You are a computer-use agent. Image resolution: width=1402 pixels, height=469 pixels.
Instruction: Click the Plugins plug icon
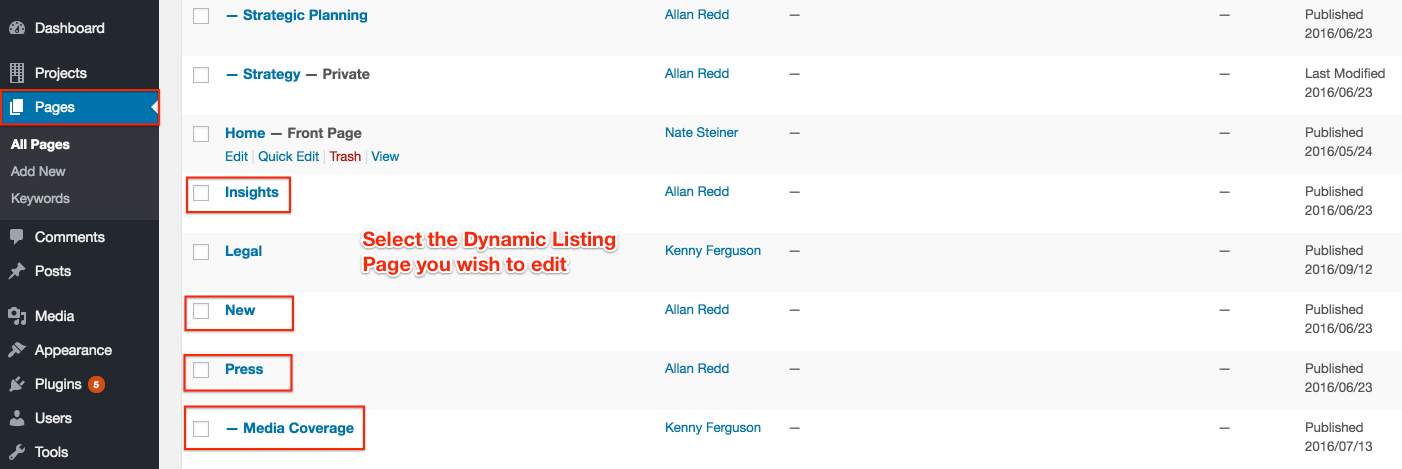(x=17, y=384)
